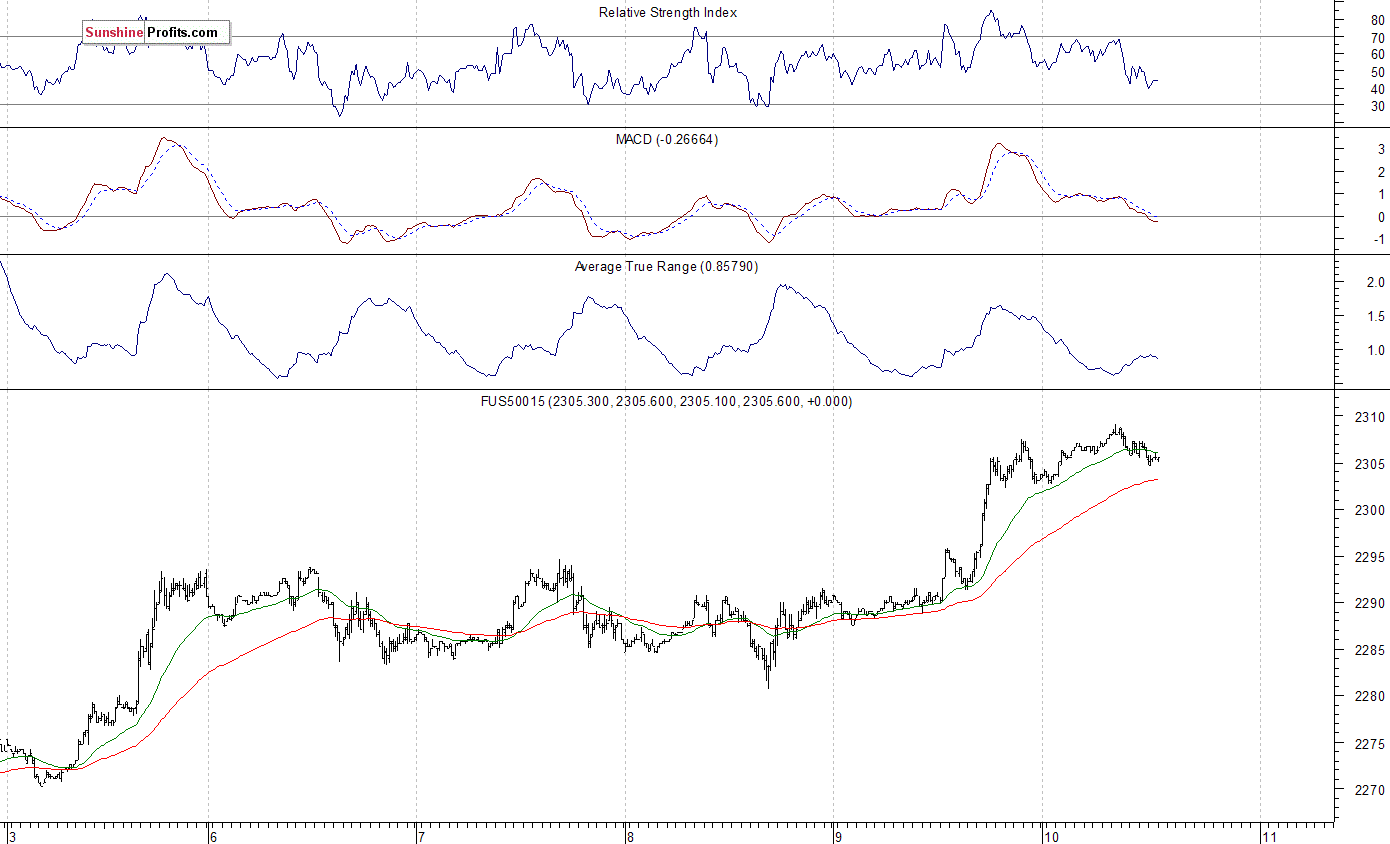
Task: Click date label 3 on time axis
Action: 12,836
